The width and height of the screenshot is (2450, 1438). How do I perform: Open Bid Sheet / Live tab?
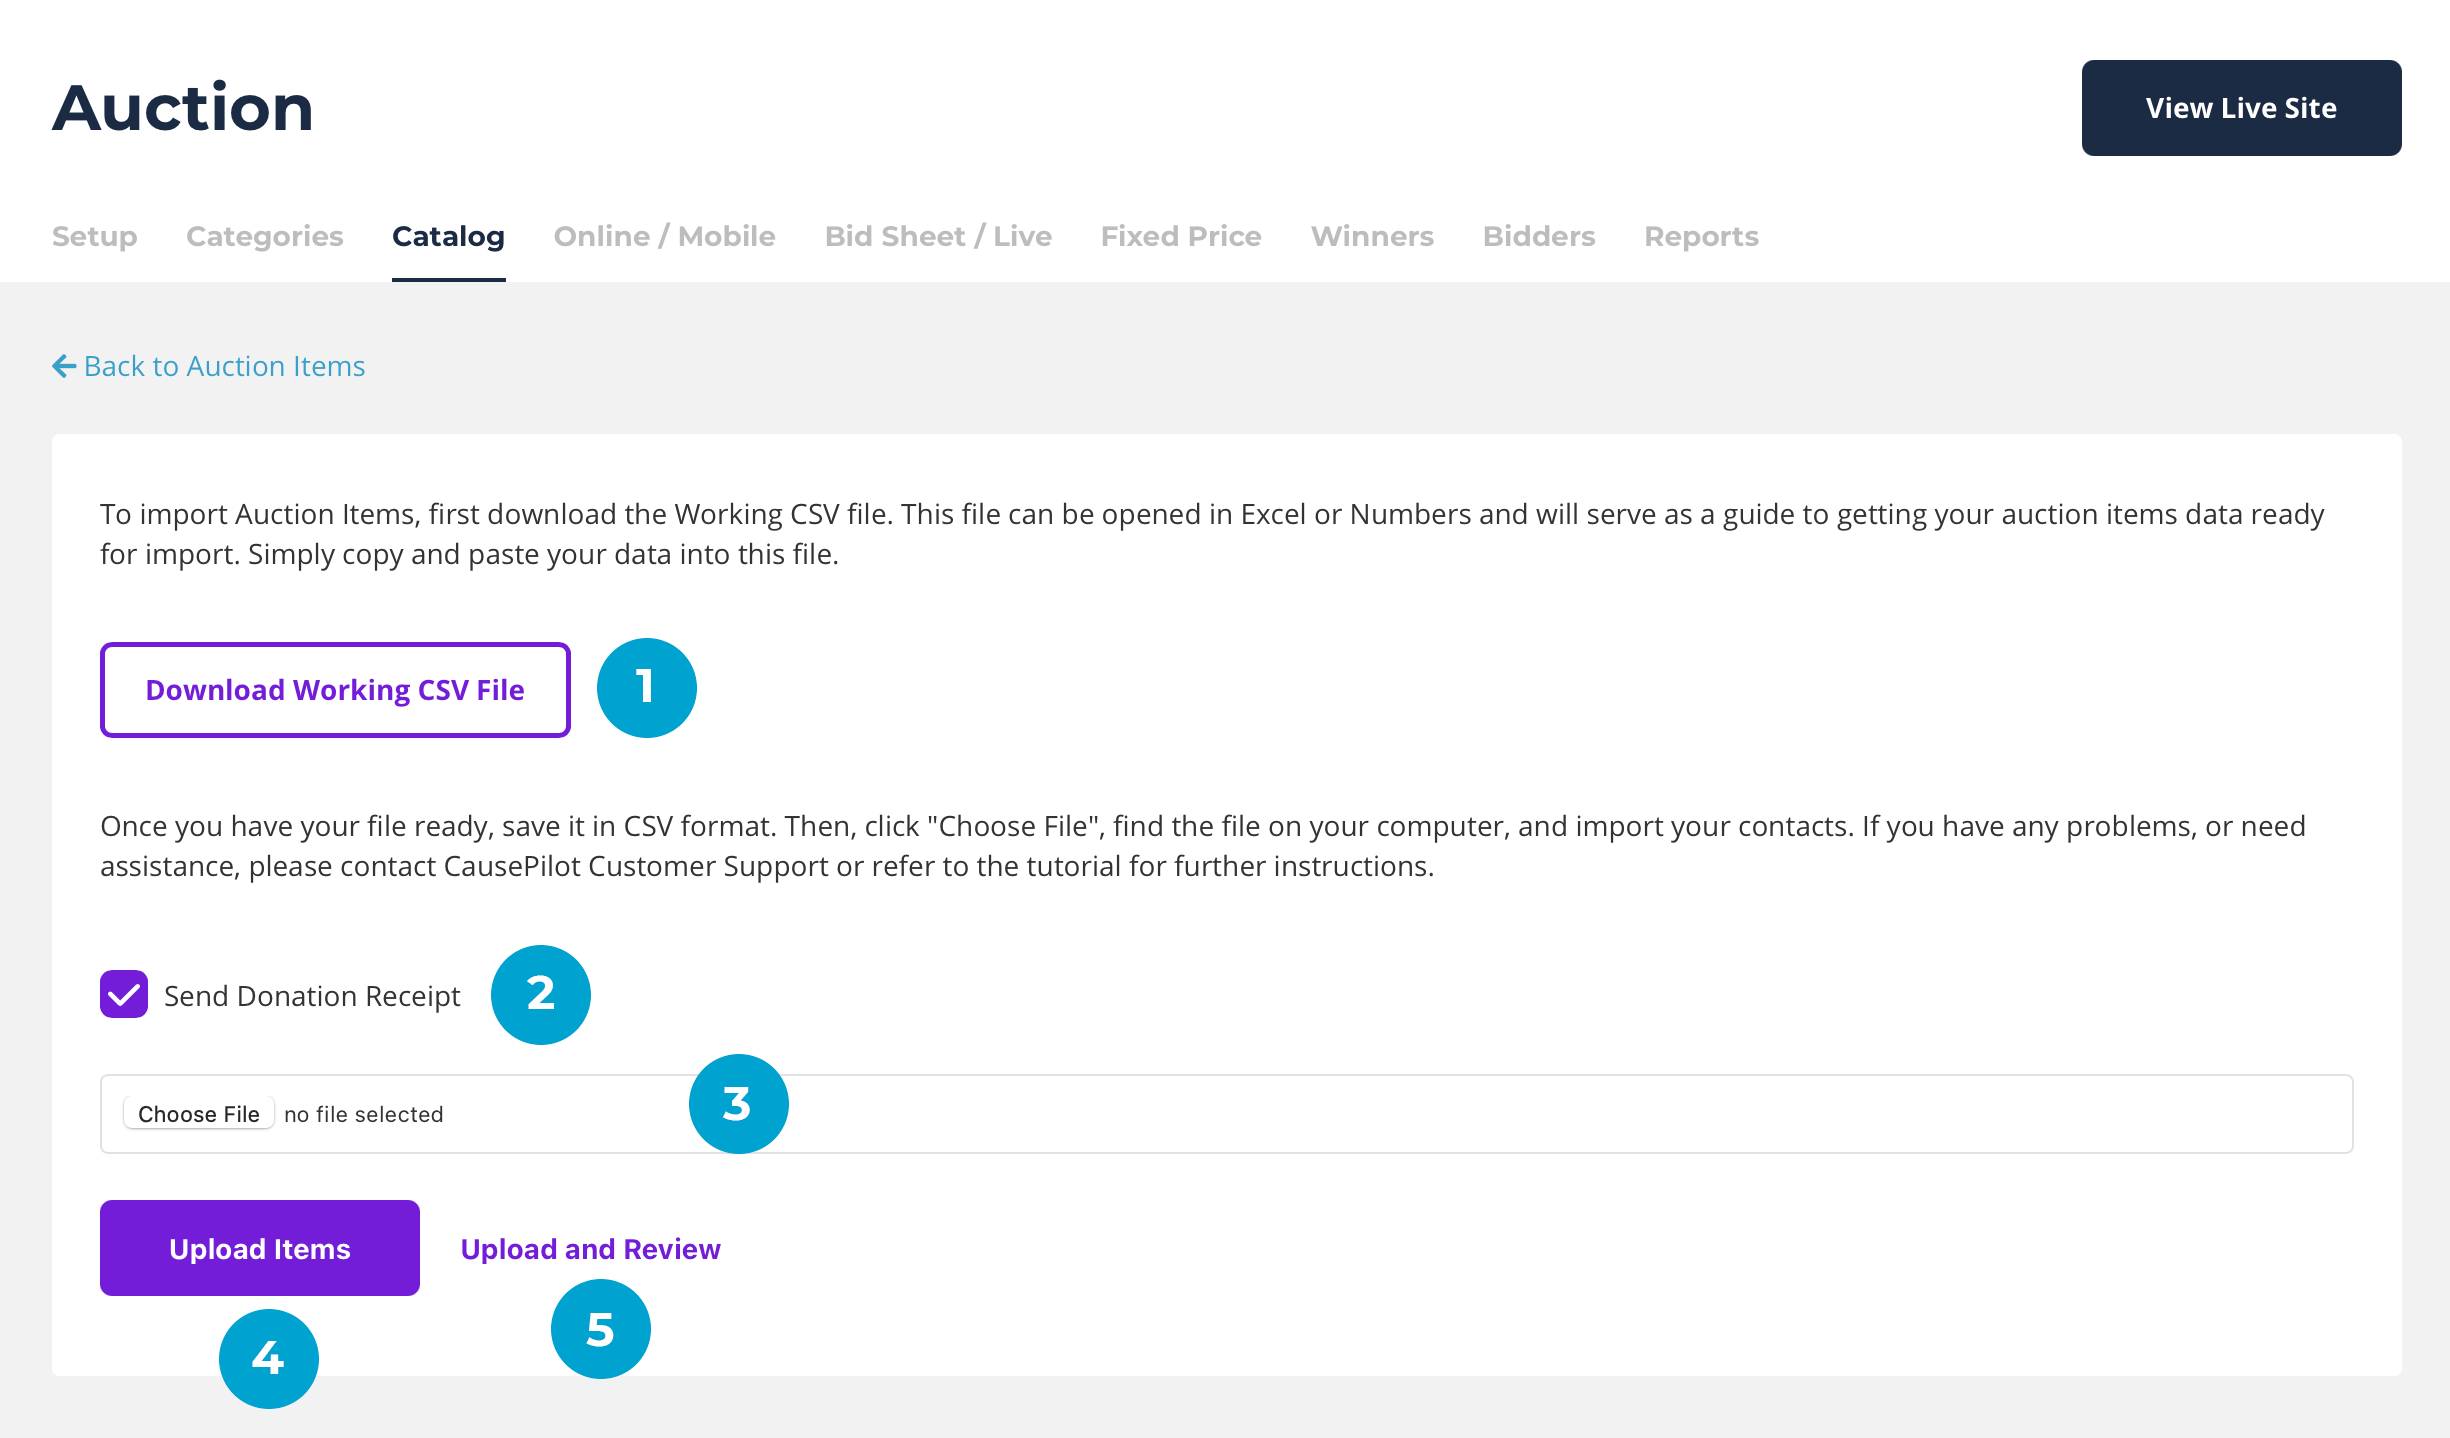(x=937, y=236)
